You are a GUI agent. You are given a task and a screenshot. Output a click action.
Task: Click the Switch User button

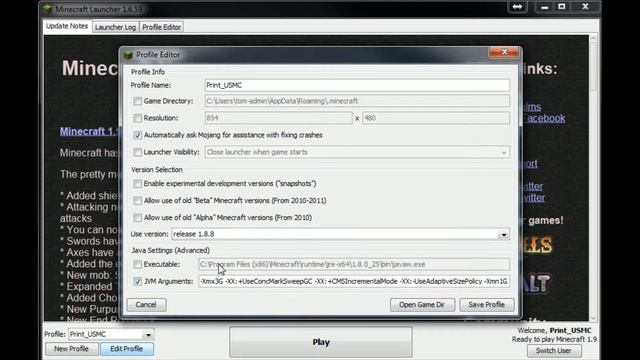[553, 350]
